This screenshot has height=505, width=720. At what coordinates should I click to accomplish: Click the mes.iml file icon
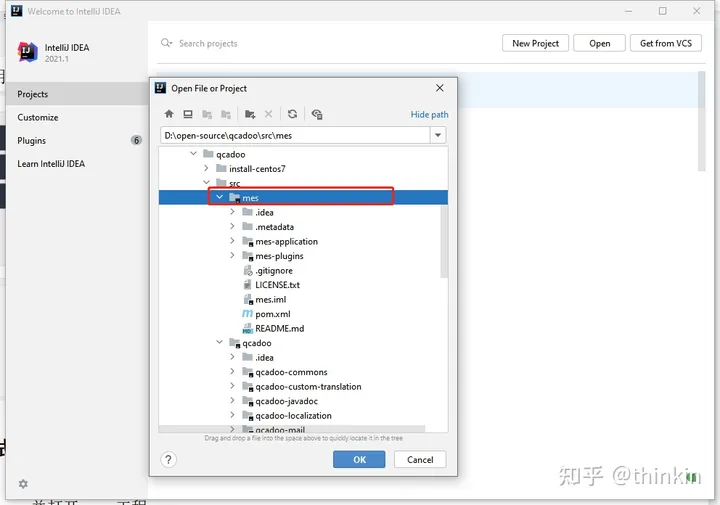pyautogui.click(x=248, y=299)
